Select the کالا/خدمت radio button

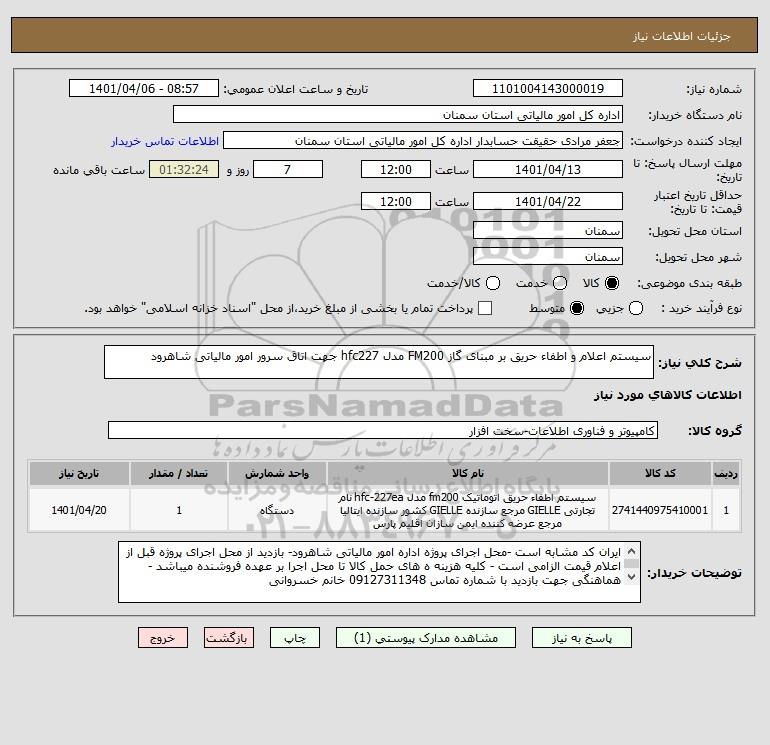click(493, 283)
